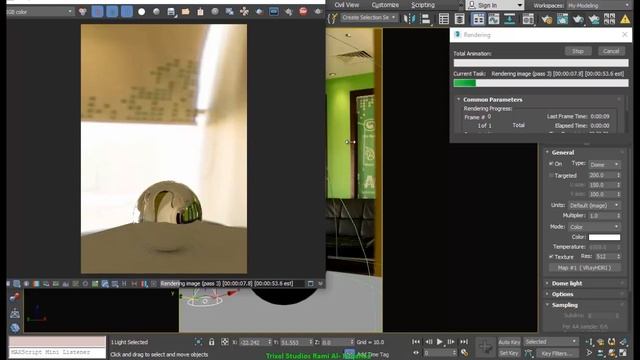Toggle the gray sphere monochromatic mode button

point(156,12)
